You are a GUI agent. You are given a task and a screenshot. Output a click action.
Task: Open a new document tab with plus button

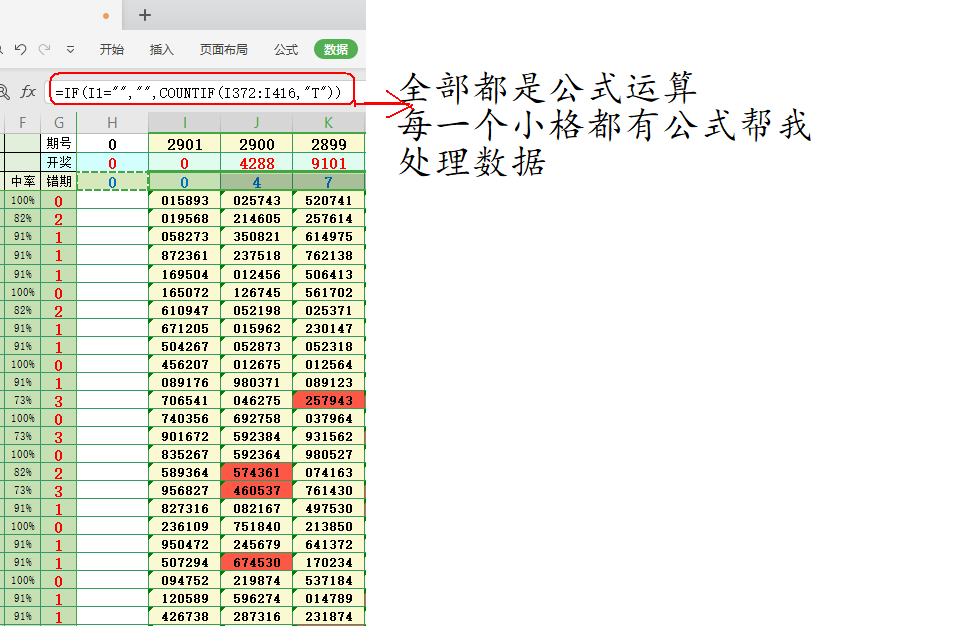[145, 15]
